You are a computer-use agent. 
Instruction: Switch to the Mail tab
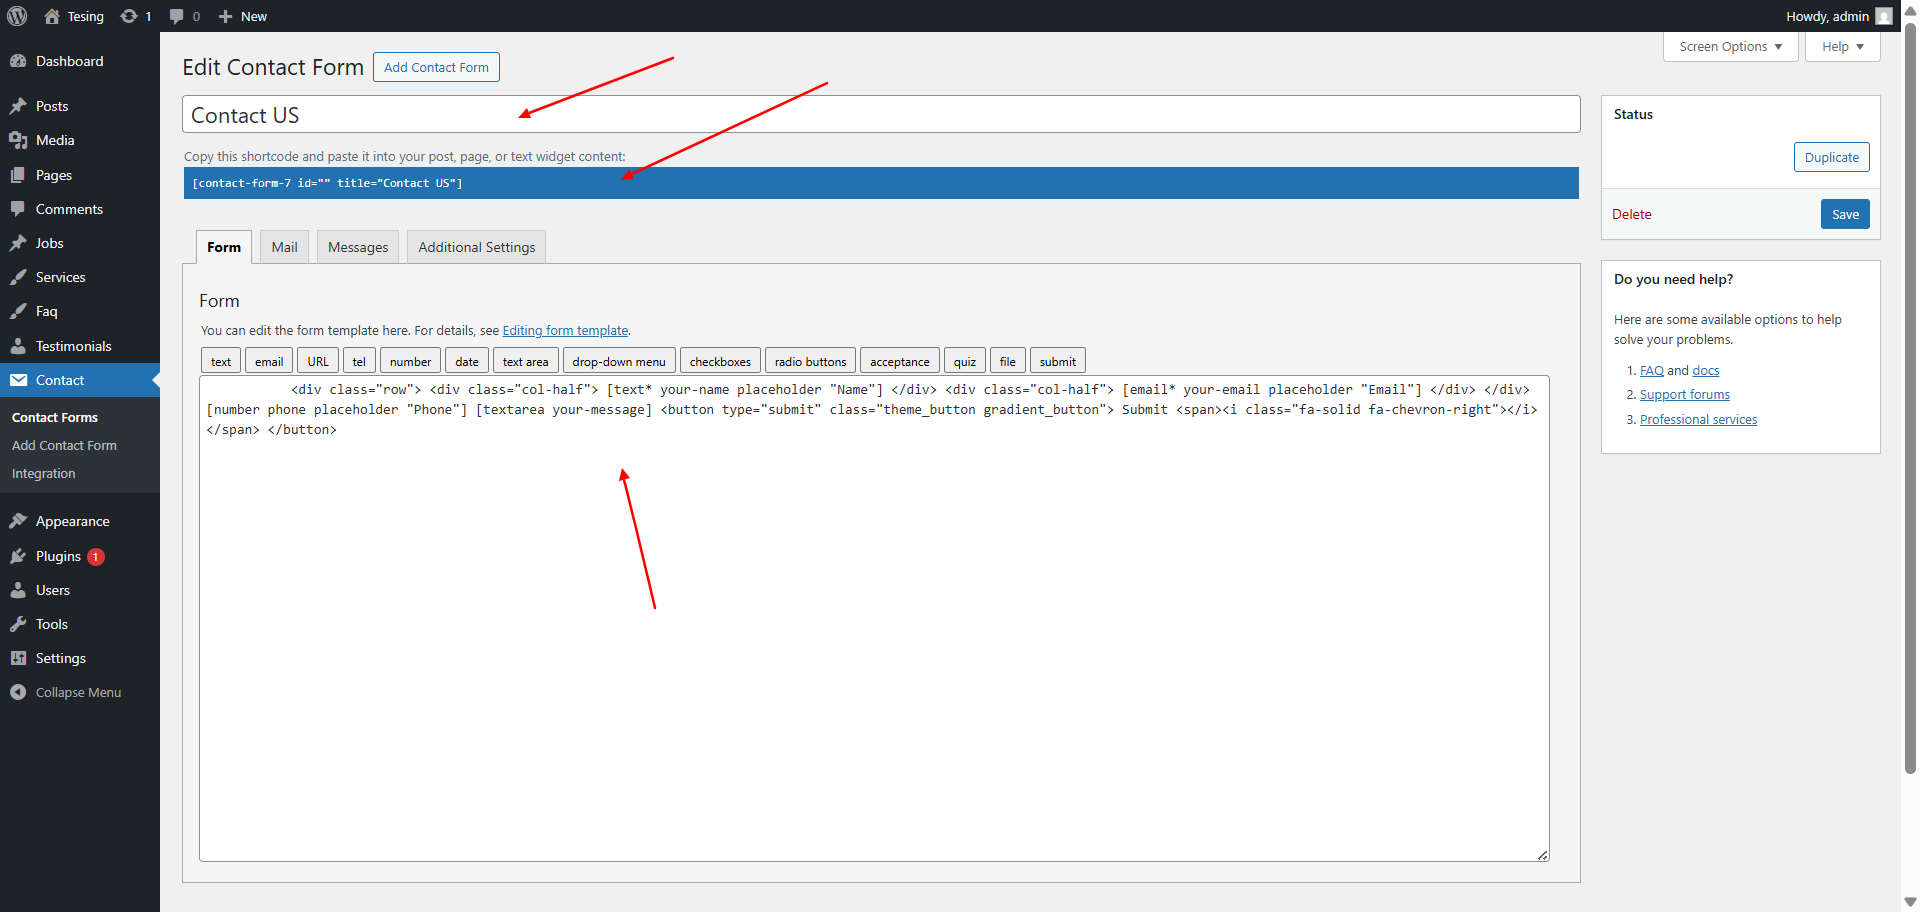[x=284, y=247]
